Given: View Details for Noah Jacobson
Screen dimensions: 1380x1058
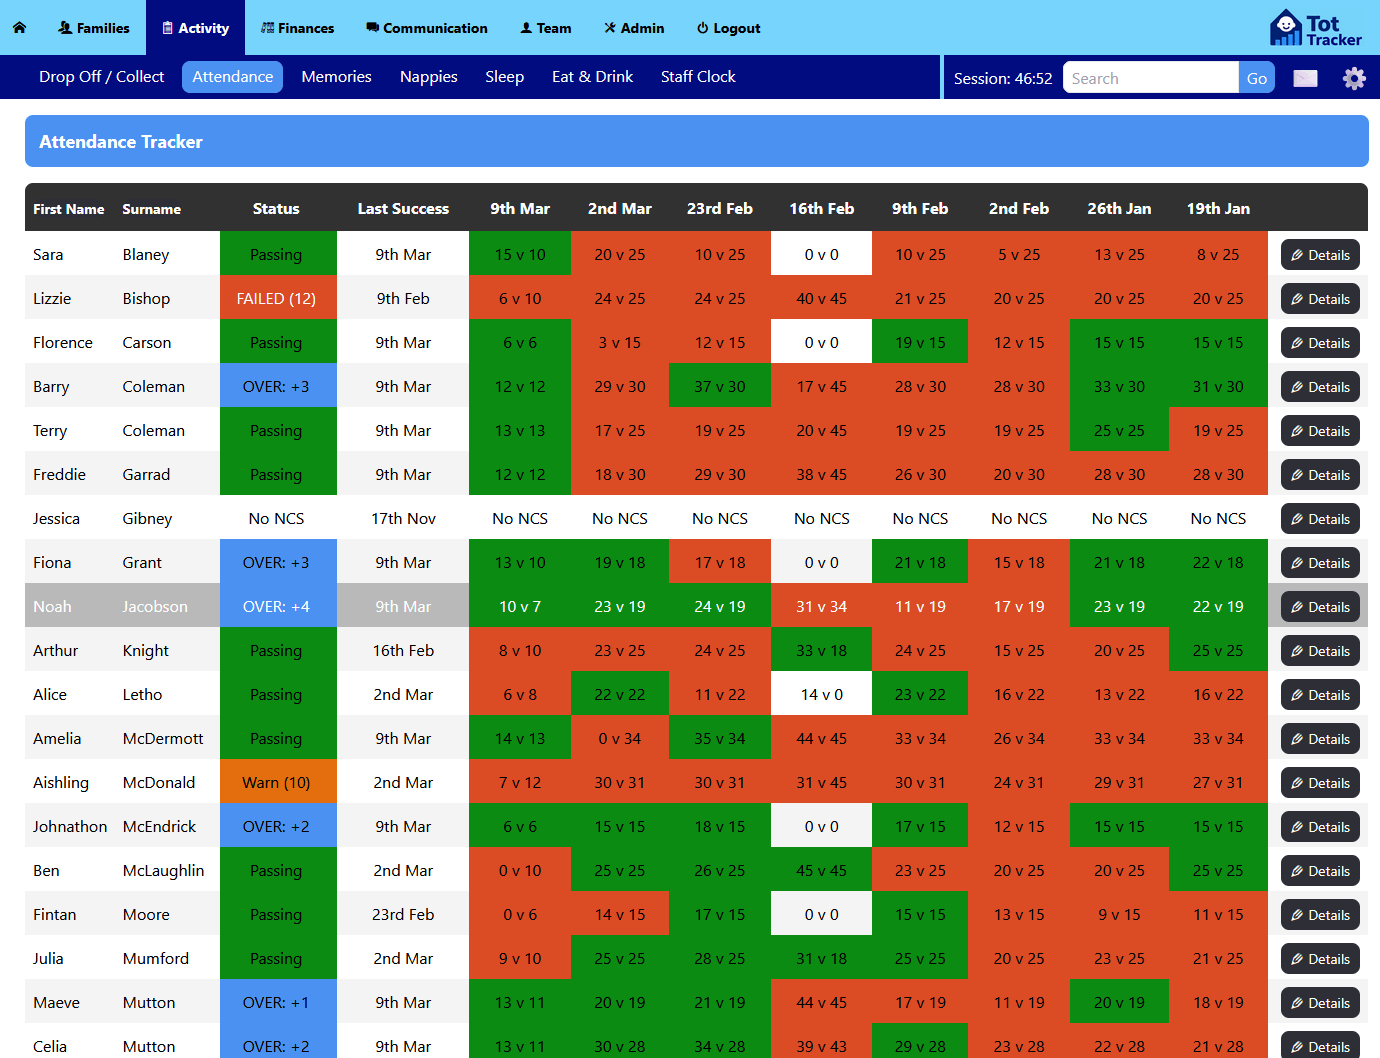Looking at the screenshot, I should pos(1320,606).
